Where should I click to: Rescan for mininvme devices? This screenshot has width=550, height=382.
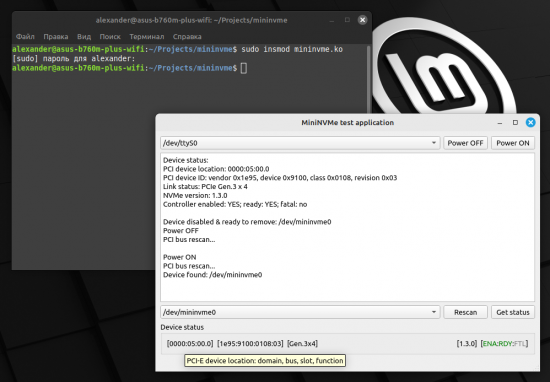tap(465, 312)
